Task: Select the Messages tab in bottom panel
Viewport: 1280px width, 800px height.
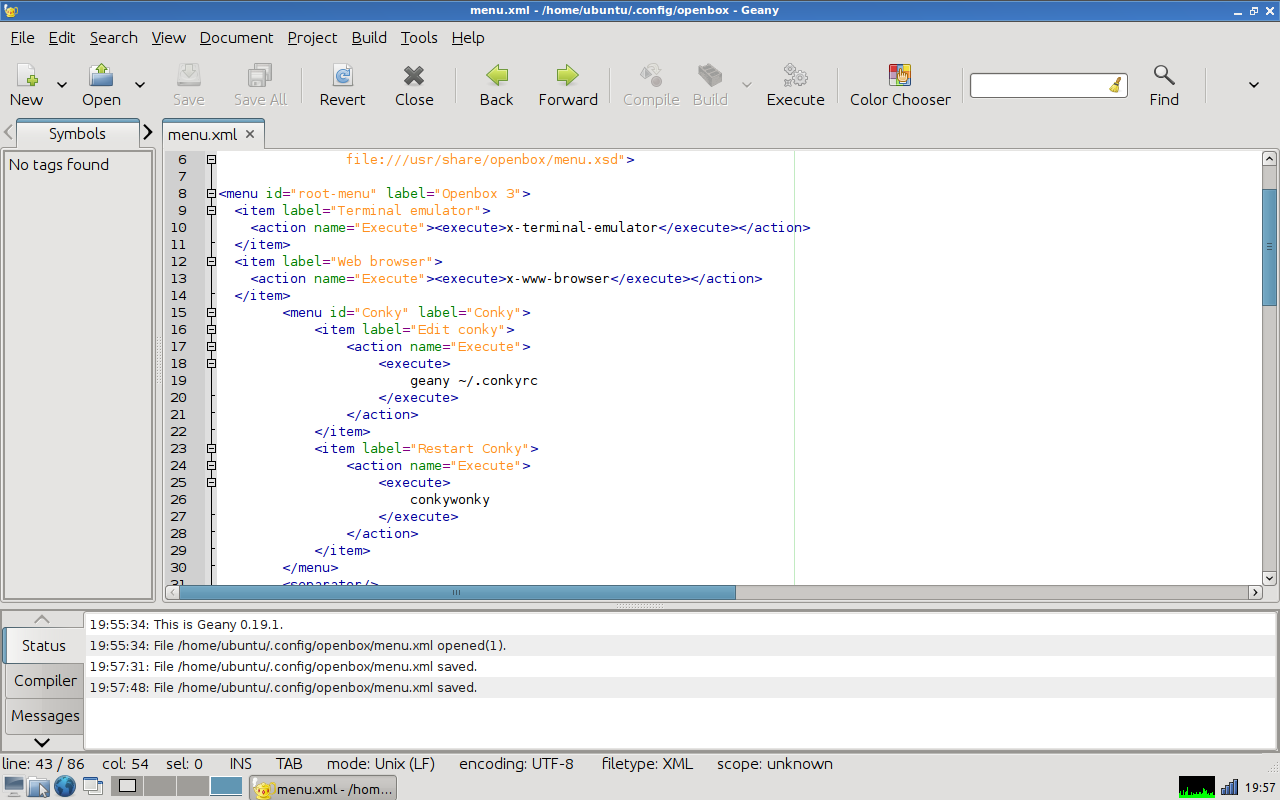Action: (x=45, y=716)
